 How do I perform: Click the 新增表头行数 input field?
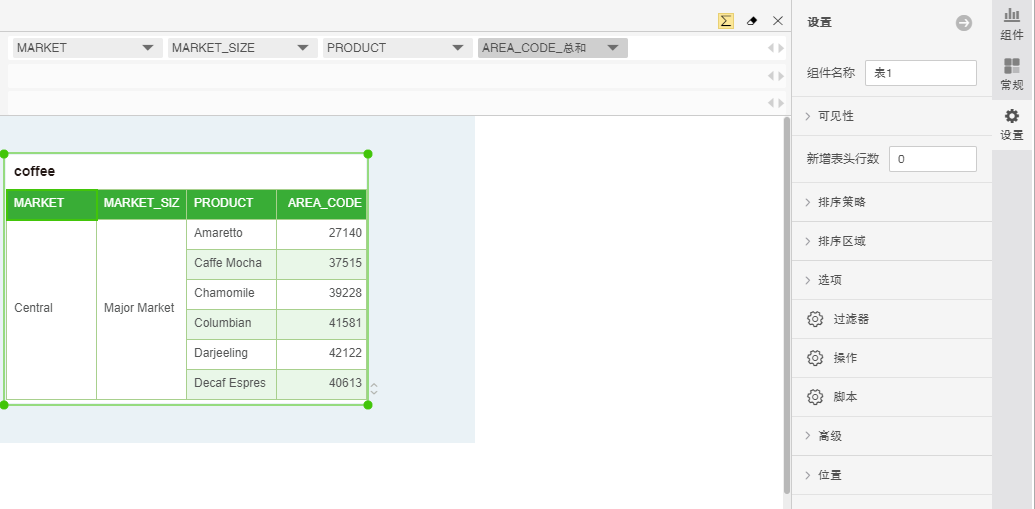(x=932, y=159)
